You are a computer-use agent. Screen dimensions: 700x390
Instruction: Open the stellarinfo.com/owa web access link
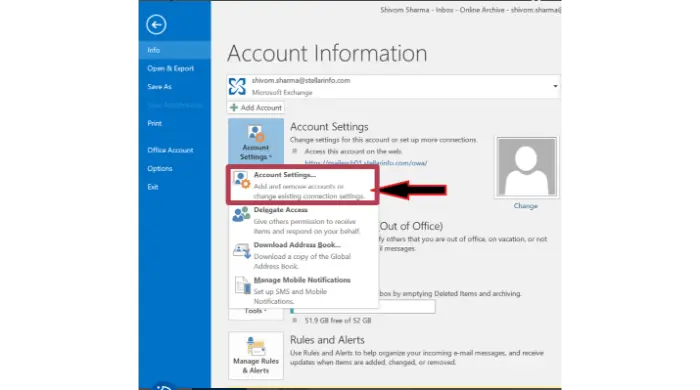366,163
